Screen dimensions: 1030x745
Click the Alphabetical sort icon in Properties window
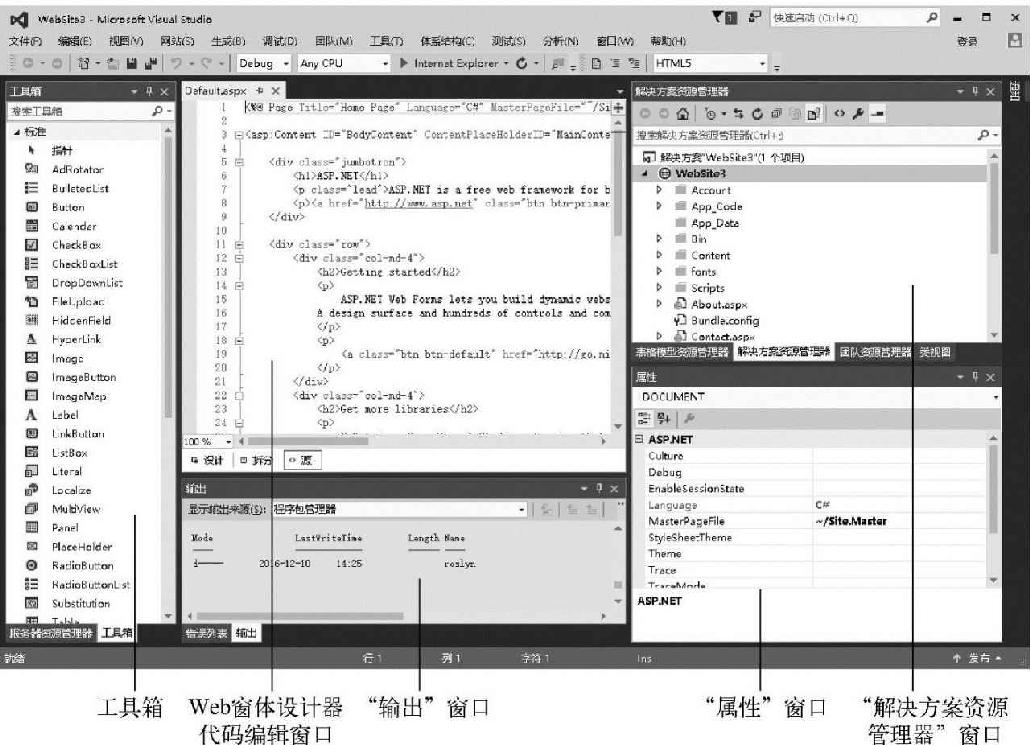point(664,418)
